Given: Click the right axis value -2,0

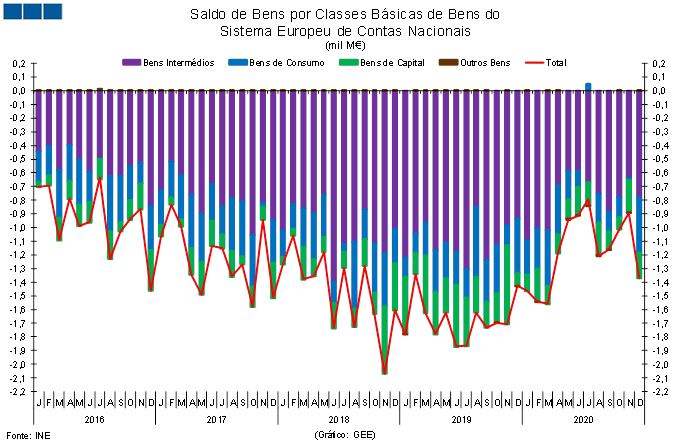Looking at the screenshot, I should [x=659, y=364].
